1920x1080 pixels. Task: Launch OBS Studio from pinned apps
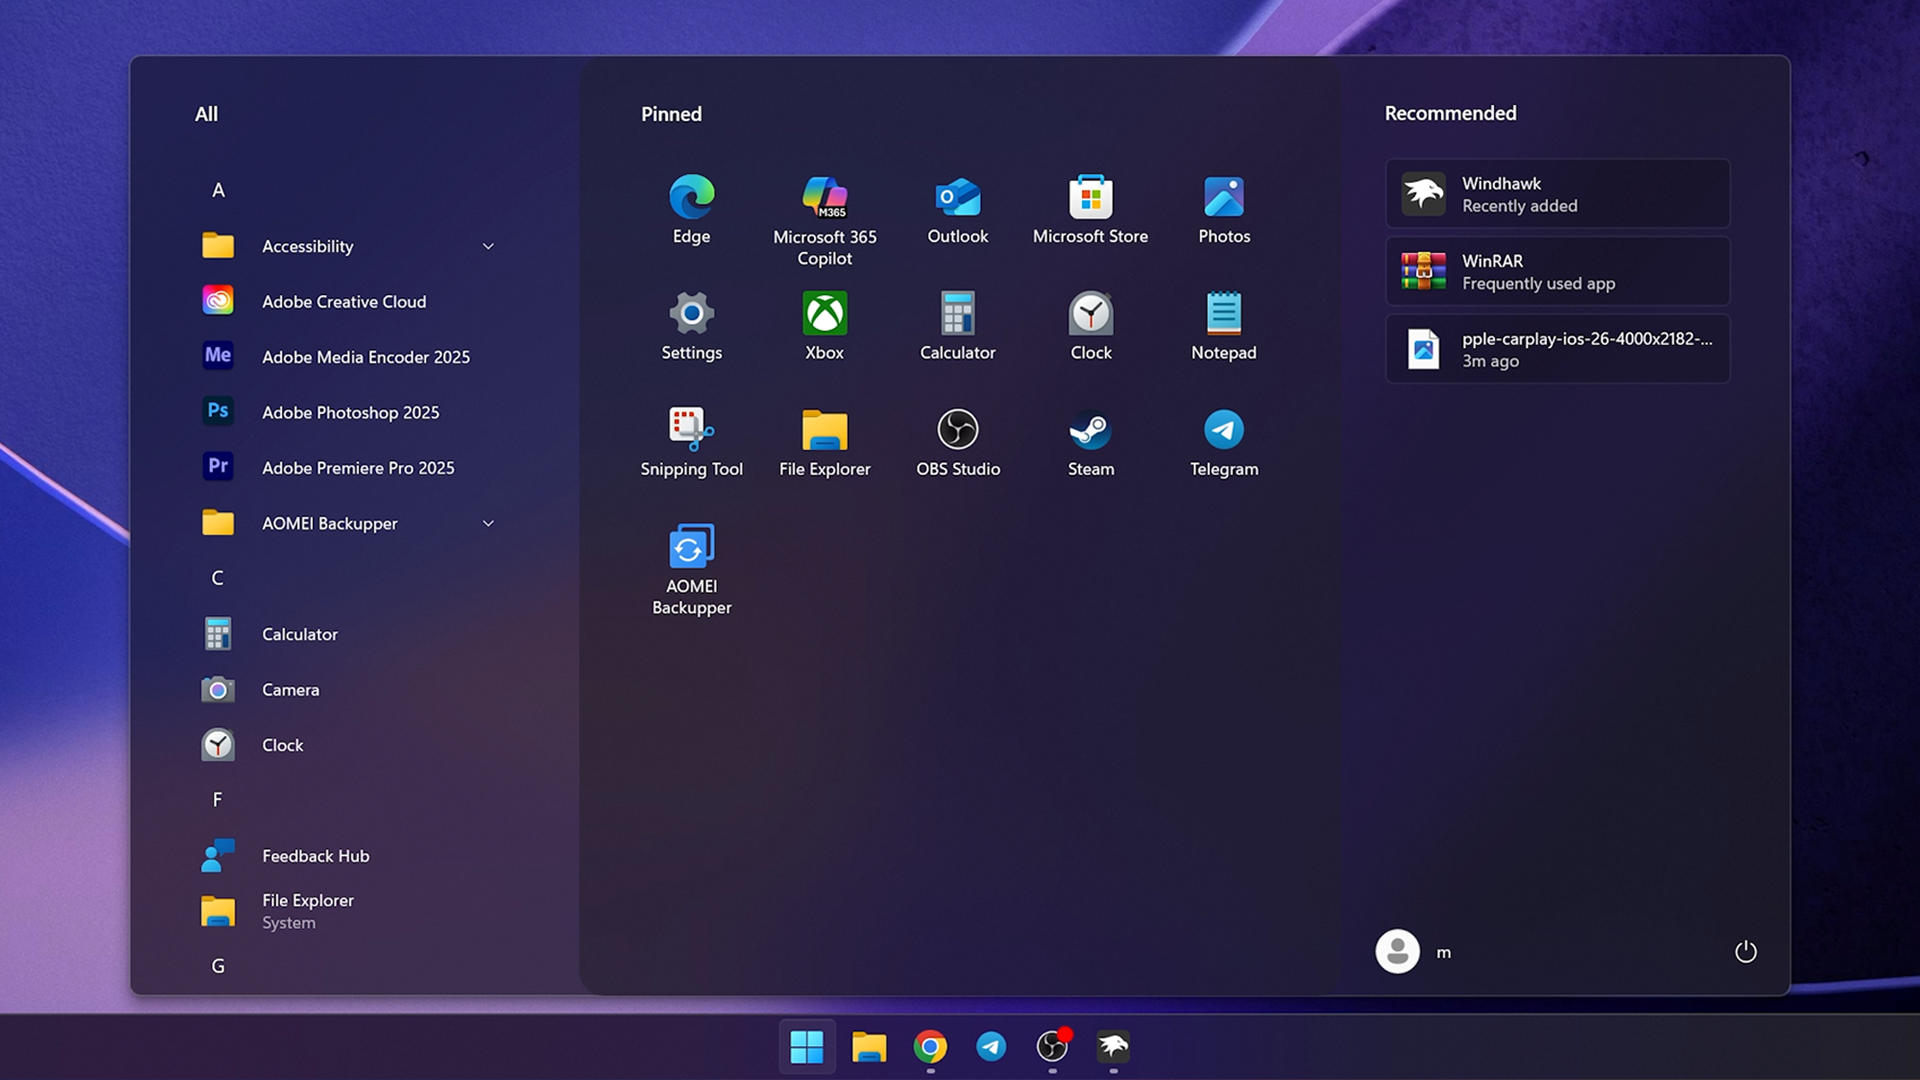point(957,442)
